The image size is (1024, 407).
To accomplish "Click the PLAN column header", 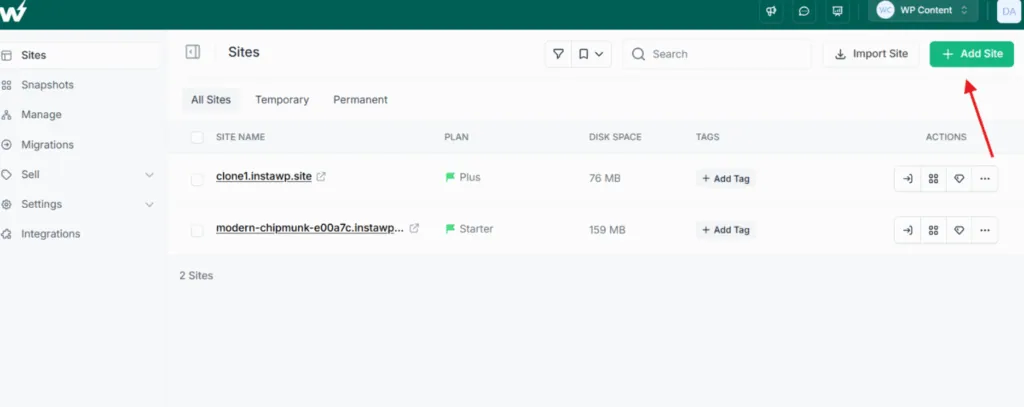I will tap(456, 137).
